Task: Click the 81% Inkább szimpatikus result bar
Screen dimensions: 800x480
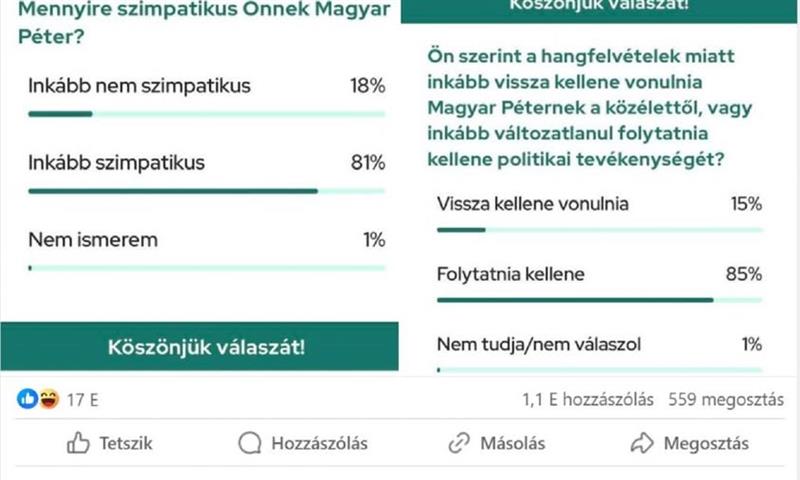Action: 172,190
